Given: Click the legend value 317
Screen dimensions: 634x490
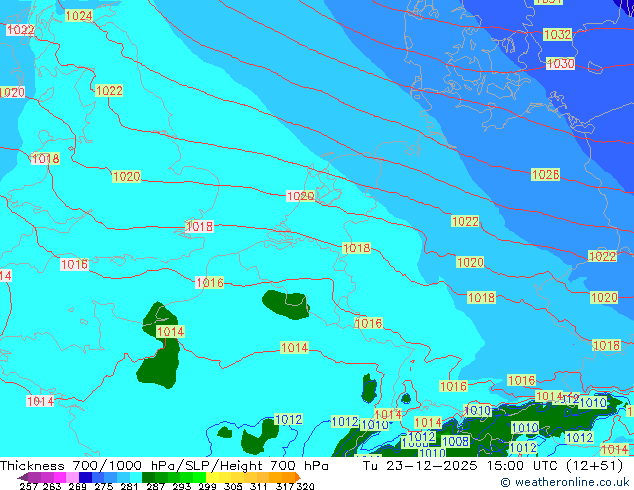Looking at the screenshot, I should 285,486.
